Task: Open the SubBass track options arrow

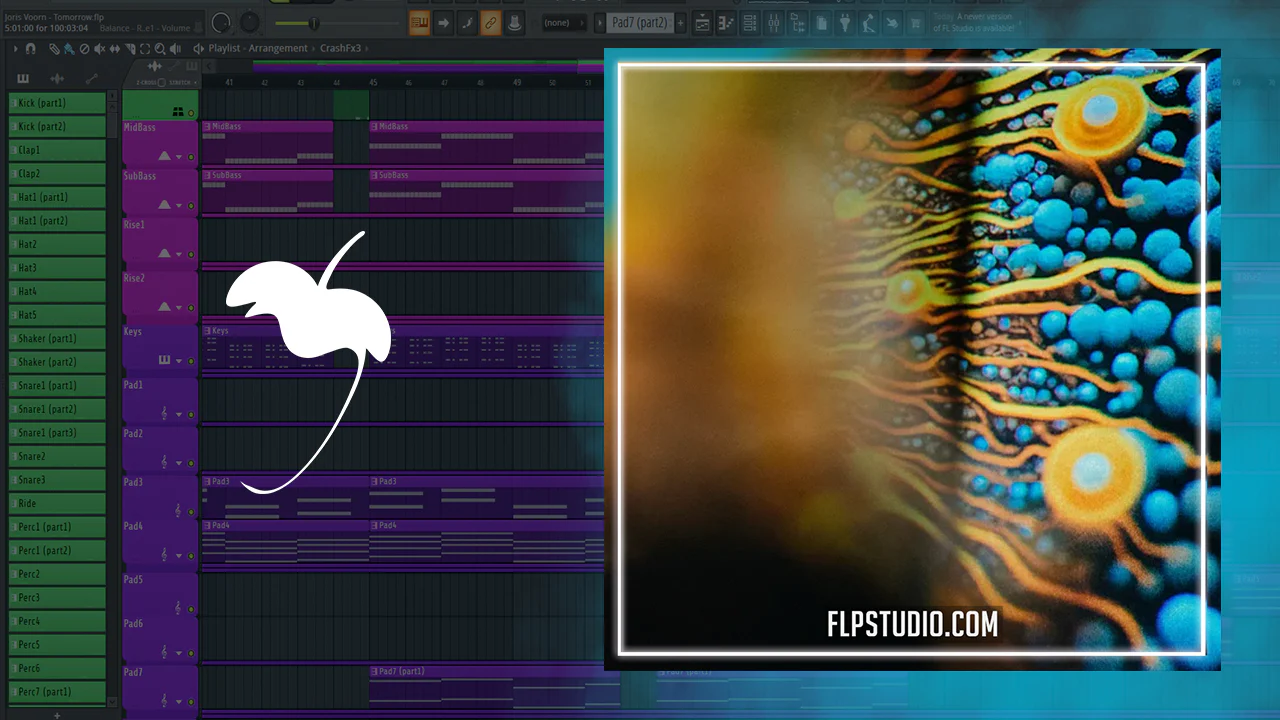Action: [x=179, y=206]
